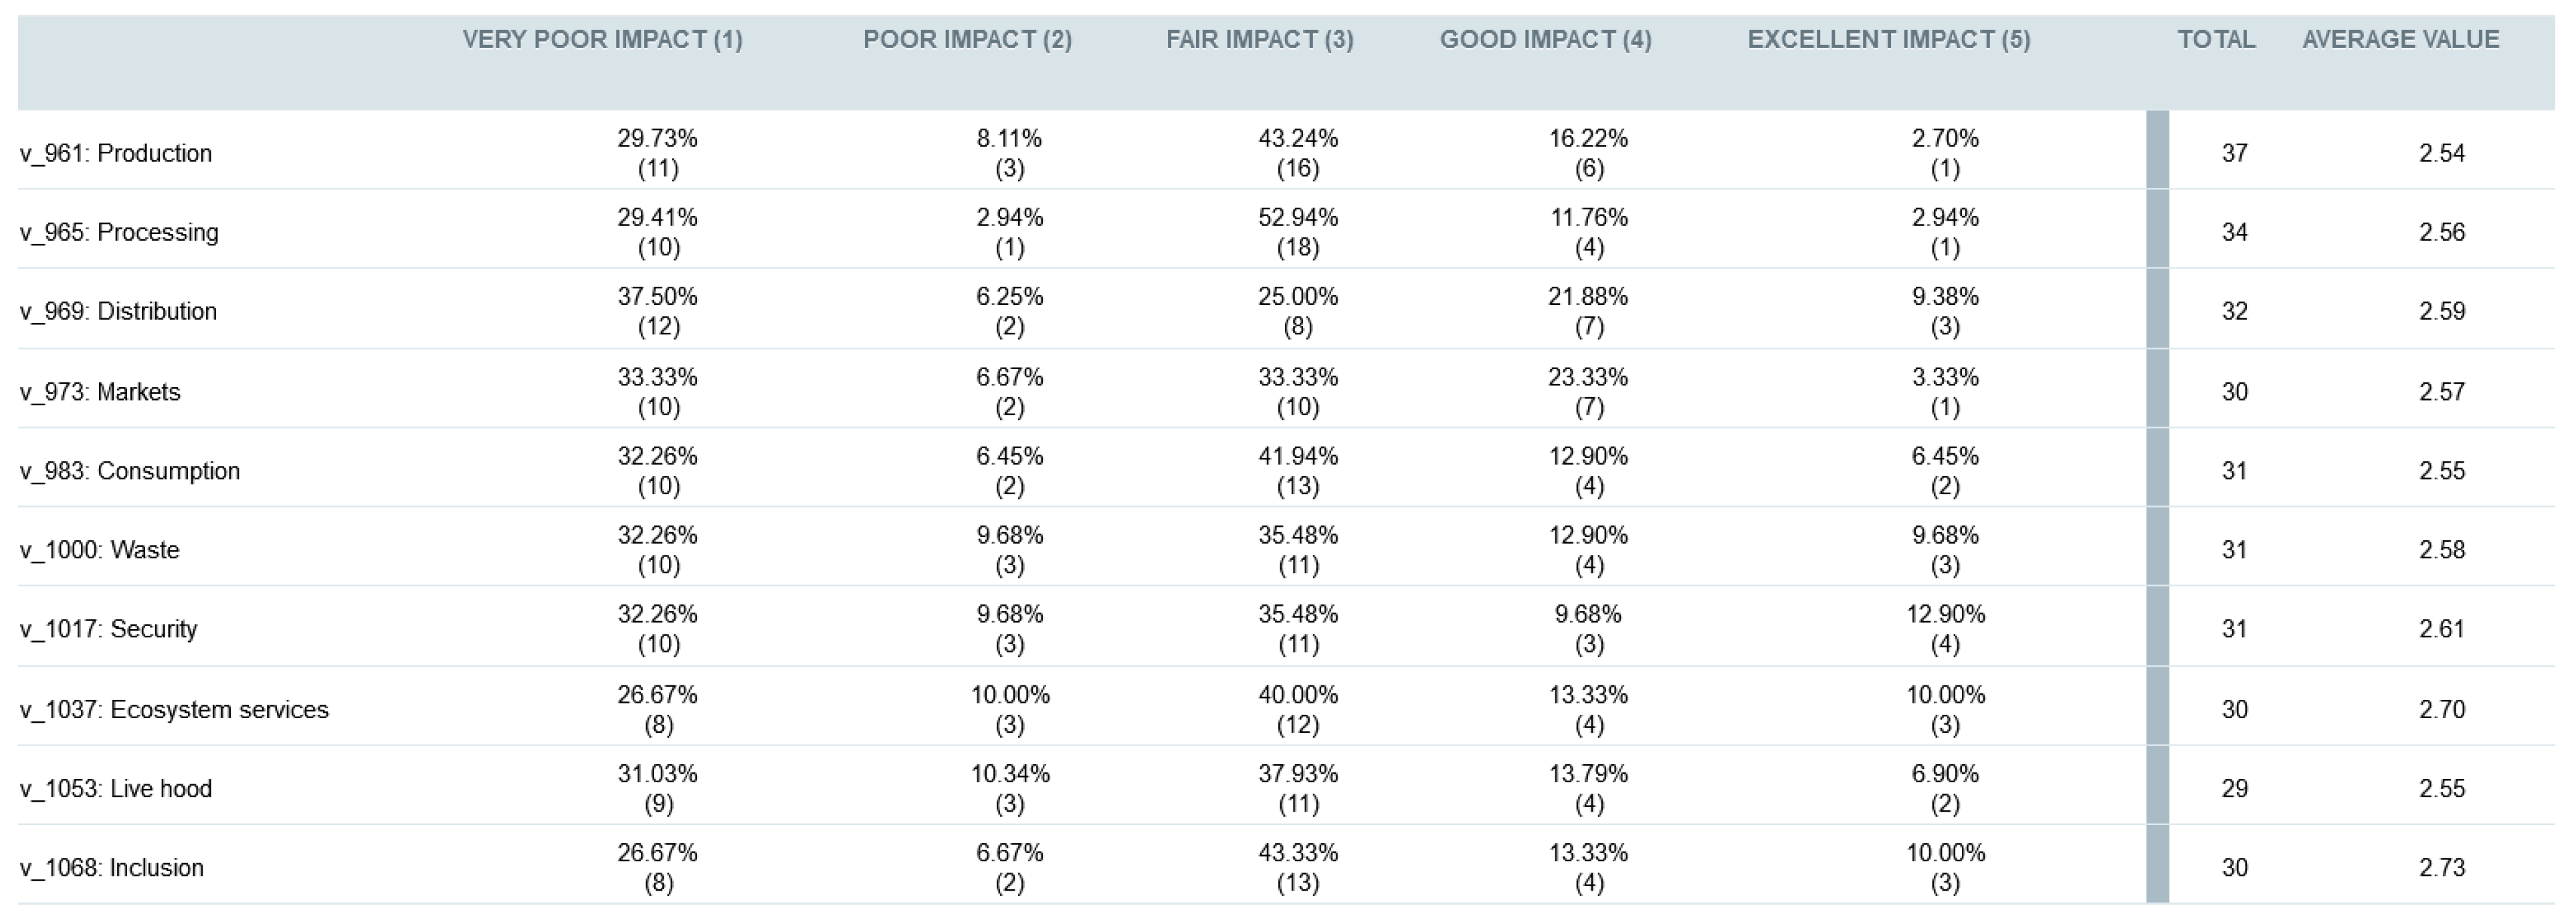Click the v_973: Markets row label
Image resolution: width=2576 pixels, height=916 pixels.
(x=100, y=392)
